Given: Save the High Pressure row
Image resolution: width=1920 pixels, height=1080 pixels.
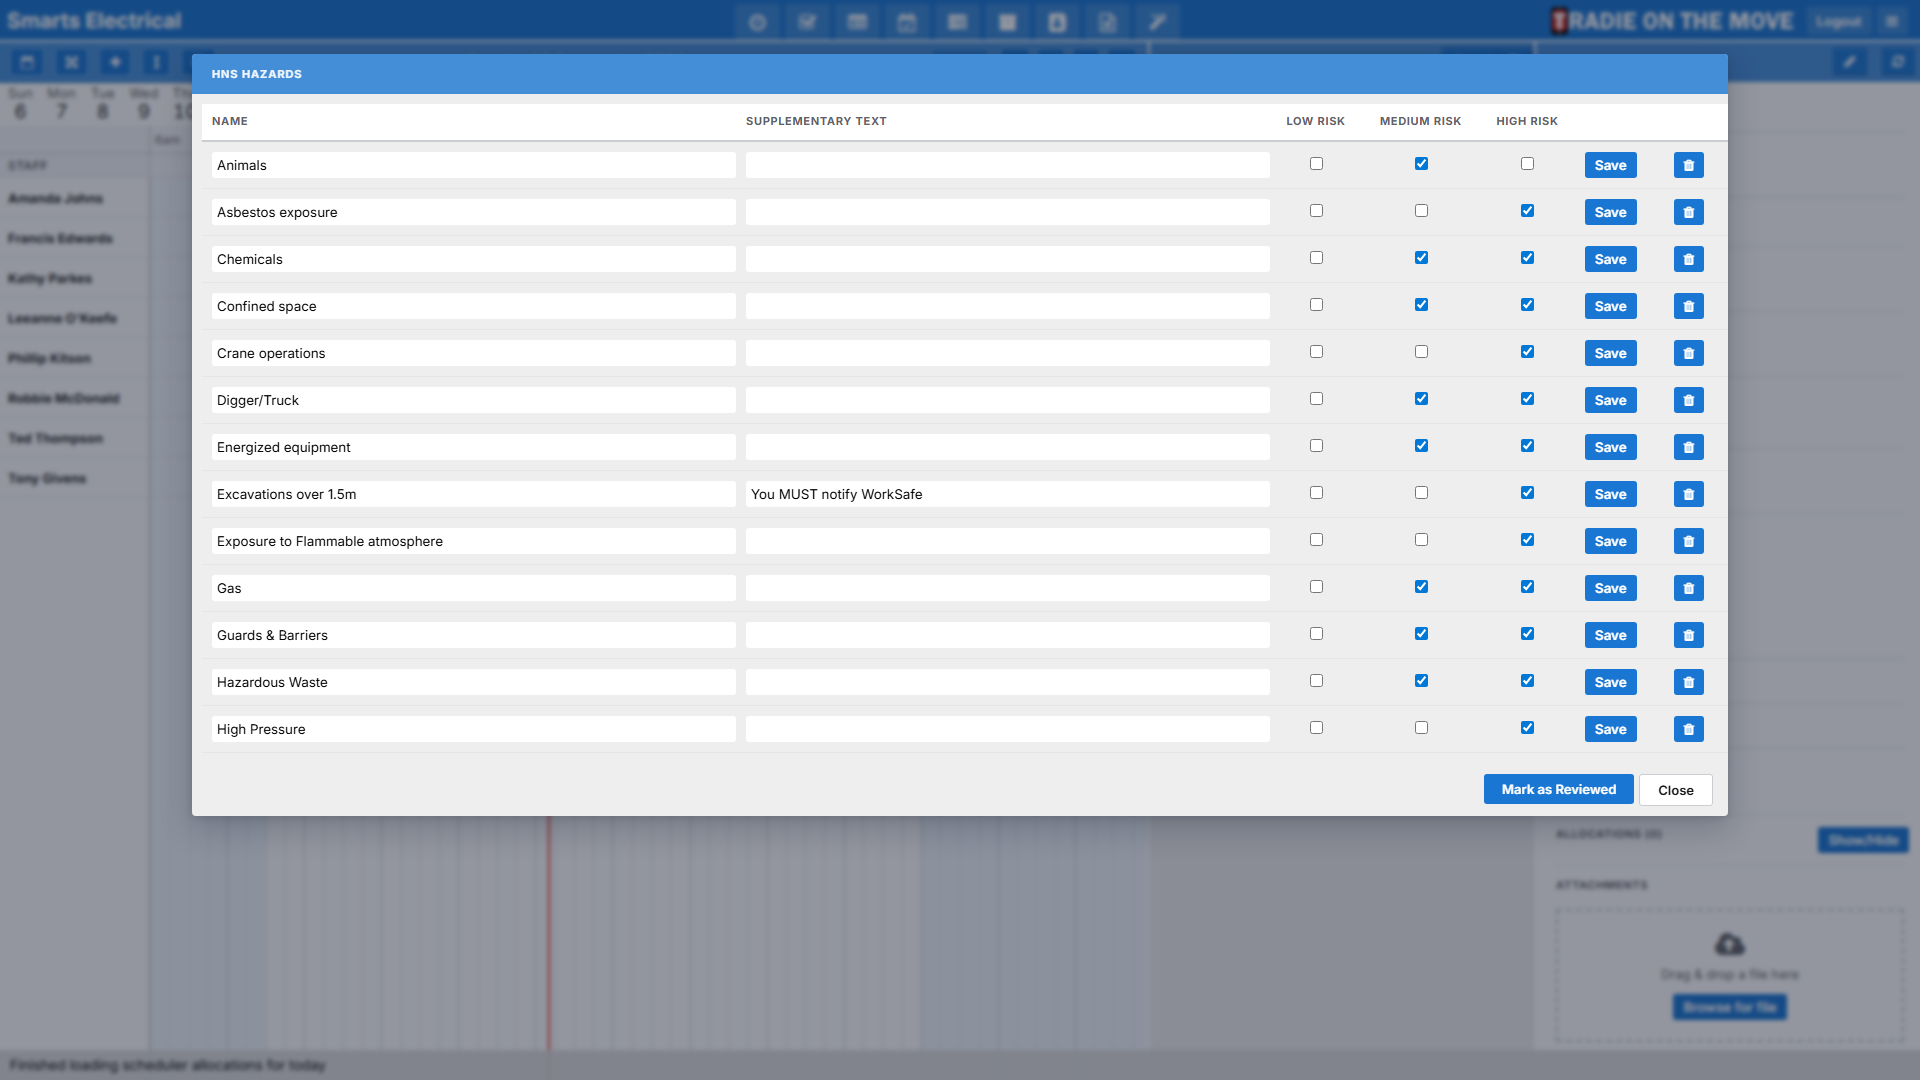Looking at the screenshot, I should coord(1610,729).
